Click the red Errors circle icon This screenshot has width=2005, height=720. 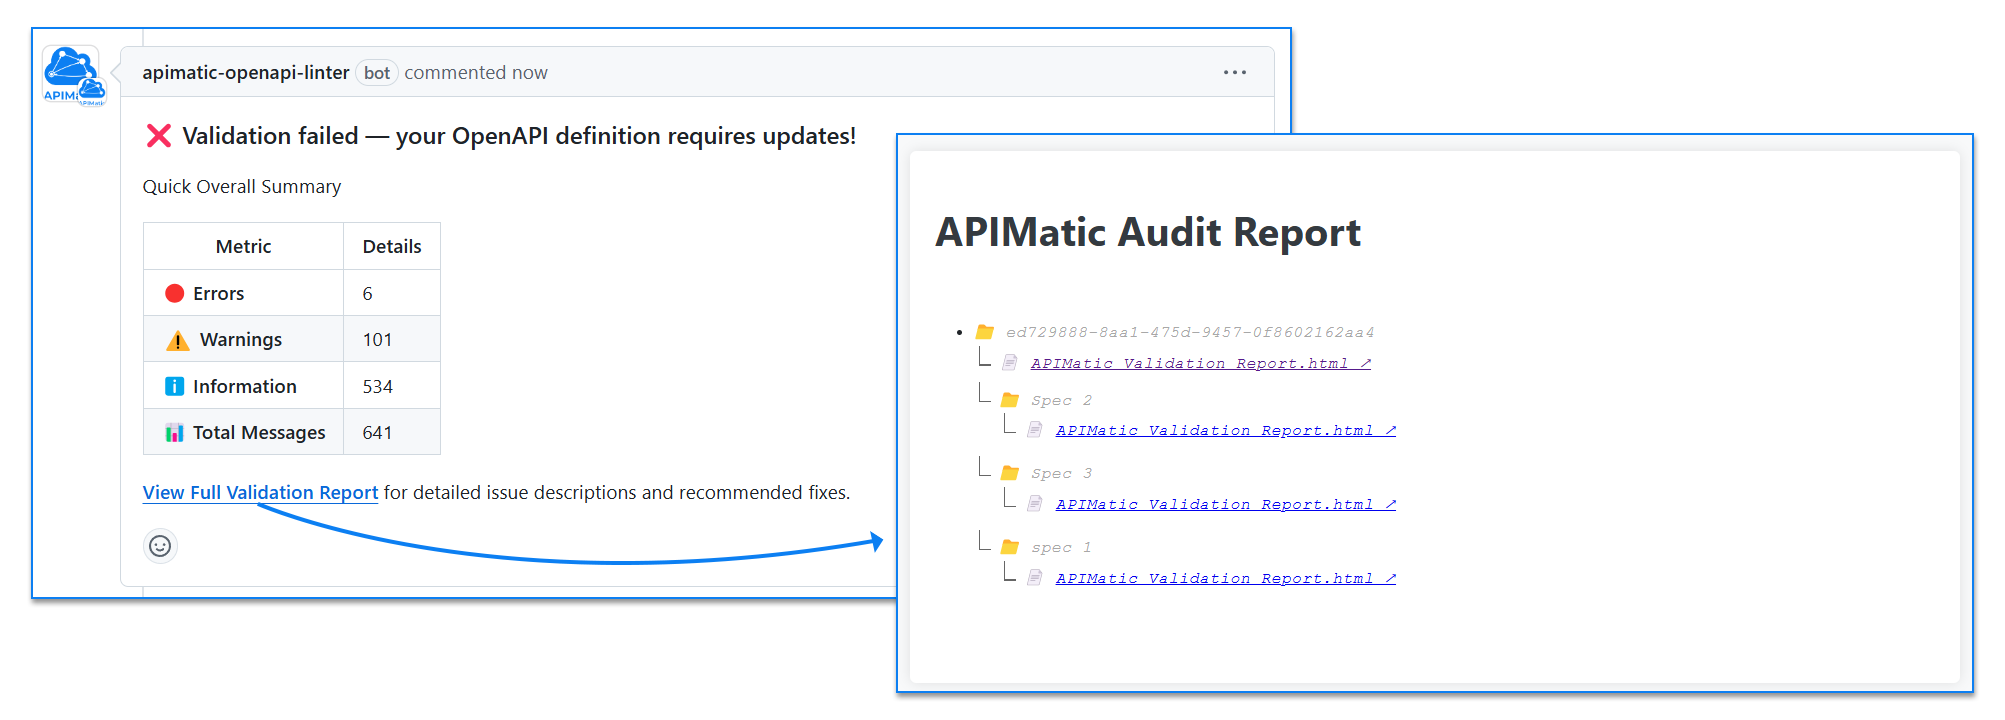coord(174,293)
